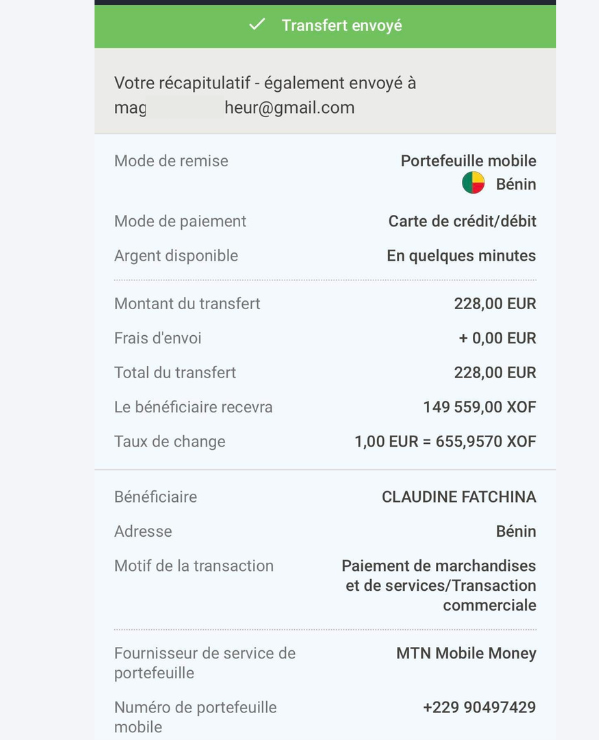
Task: Click the partly hidden gmail.com email address
Action: [234, 108]
